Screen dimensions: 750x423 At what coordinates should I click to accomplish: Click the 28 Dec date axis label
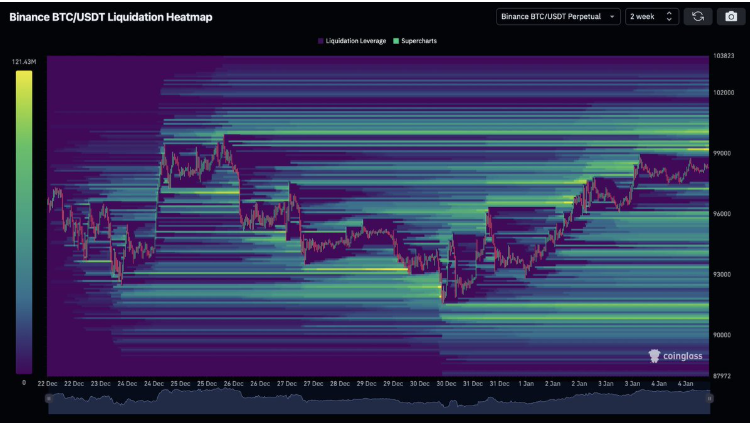pyautogui.click(x=340, y=384)
